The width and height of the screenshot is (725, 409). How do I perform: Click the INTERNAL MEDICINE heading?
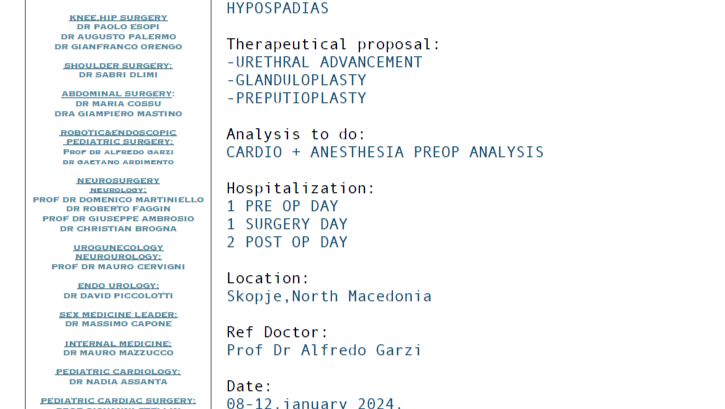(118, 344)
